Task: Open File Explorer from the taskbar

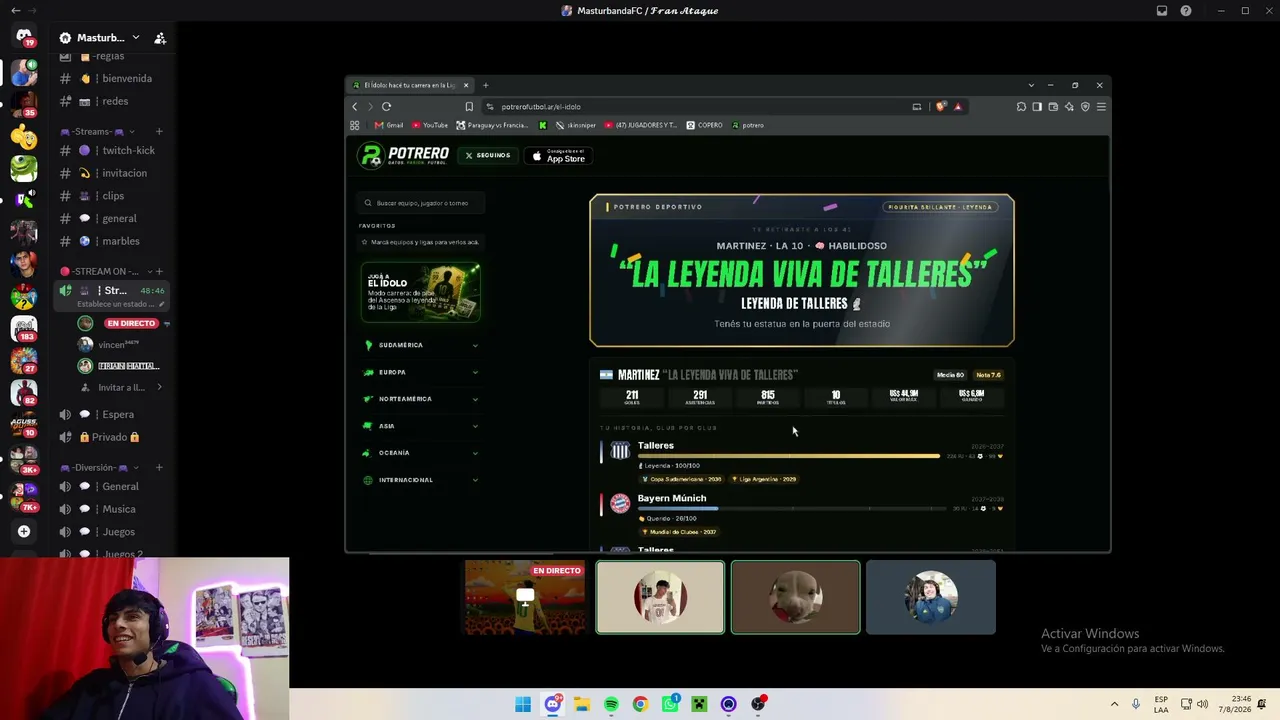Action: coord(582,704)
